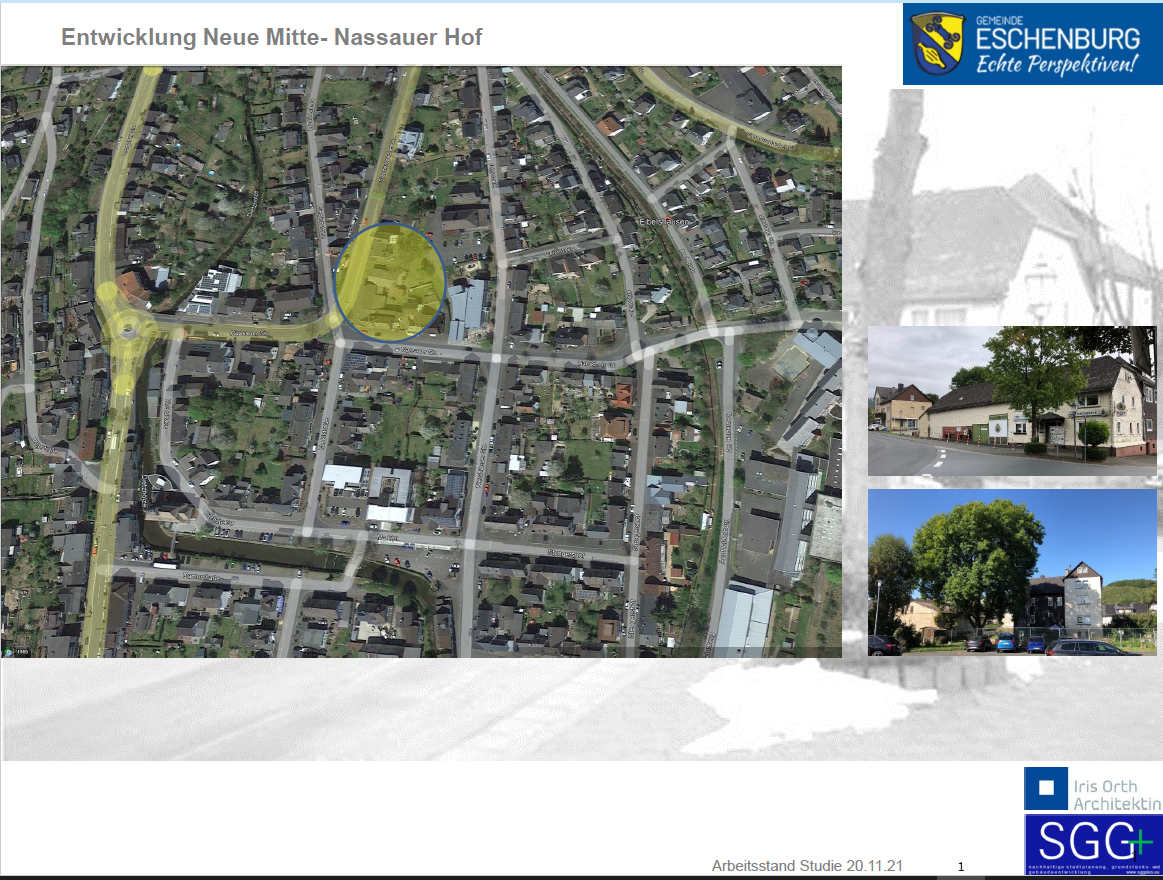1163x880 pixels.
Task: Click the tree in the upper street photo
Action: point(1038,367)
